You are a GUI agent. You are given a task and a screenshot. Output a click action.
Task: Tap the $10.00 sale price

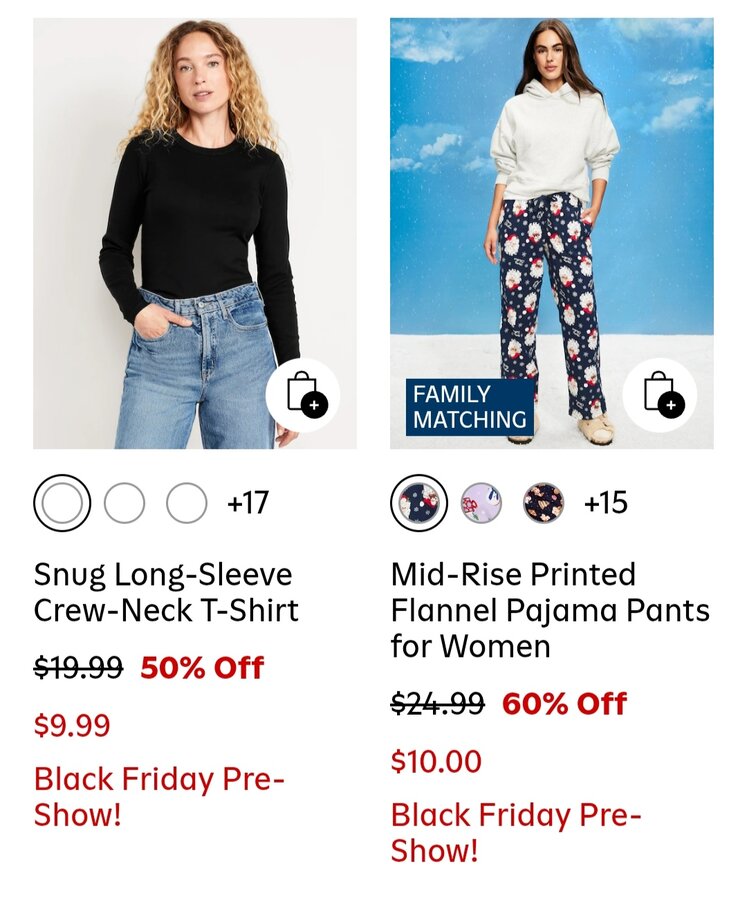pos(436,761)
